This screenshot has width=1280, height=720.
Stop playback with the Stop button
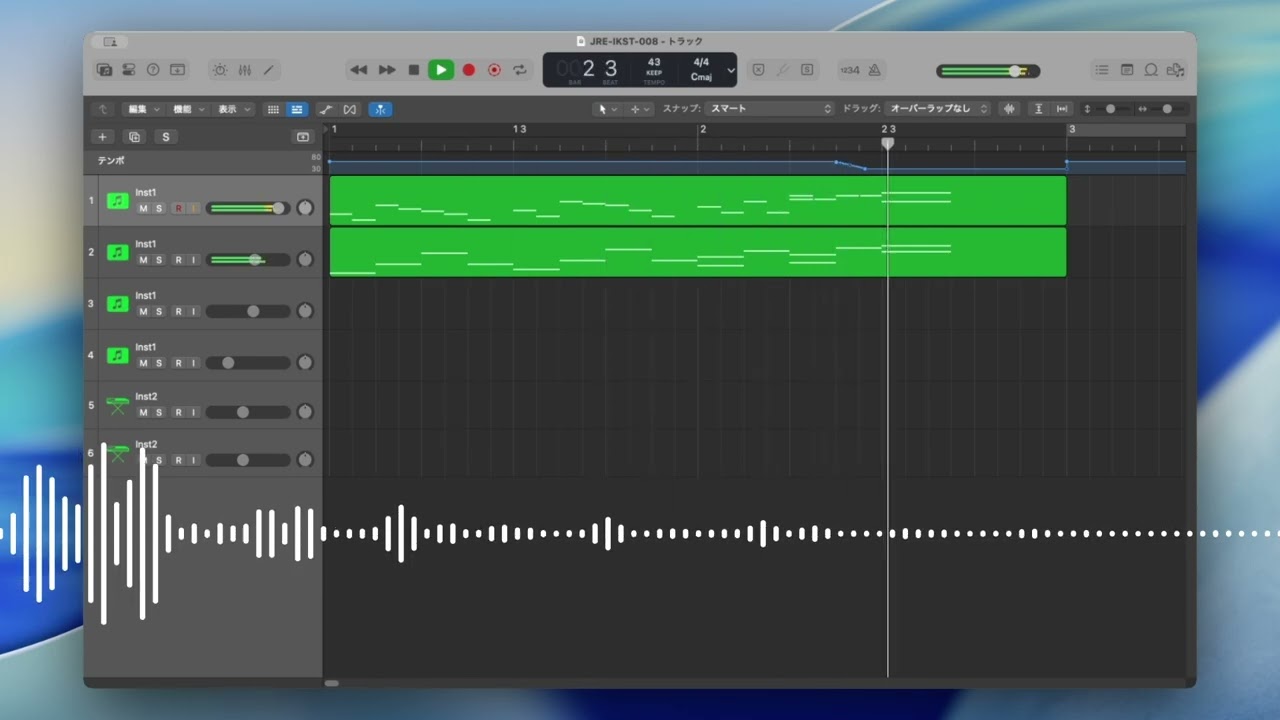(414, 70)
